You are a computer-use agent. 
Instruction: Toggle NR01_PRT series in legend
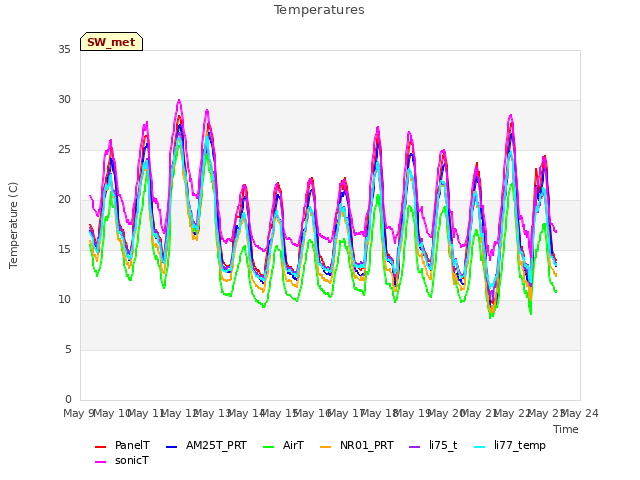[367, 445]
